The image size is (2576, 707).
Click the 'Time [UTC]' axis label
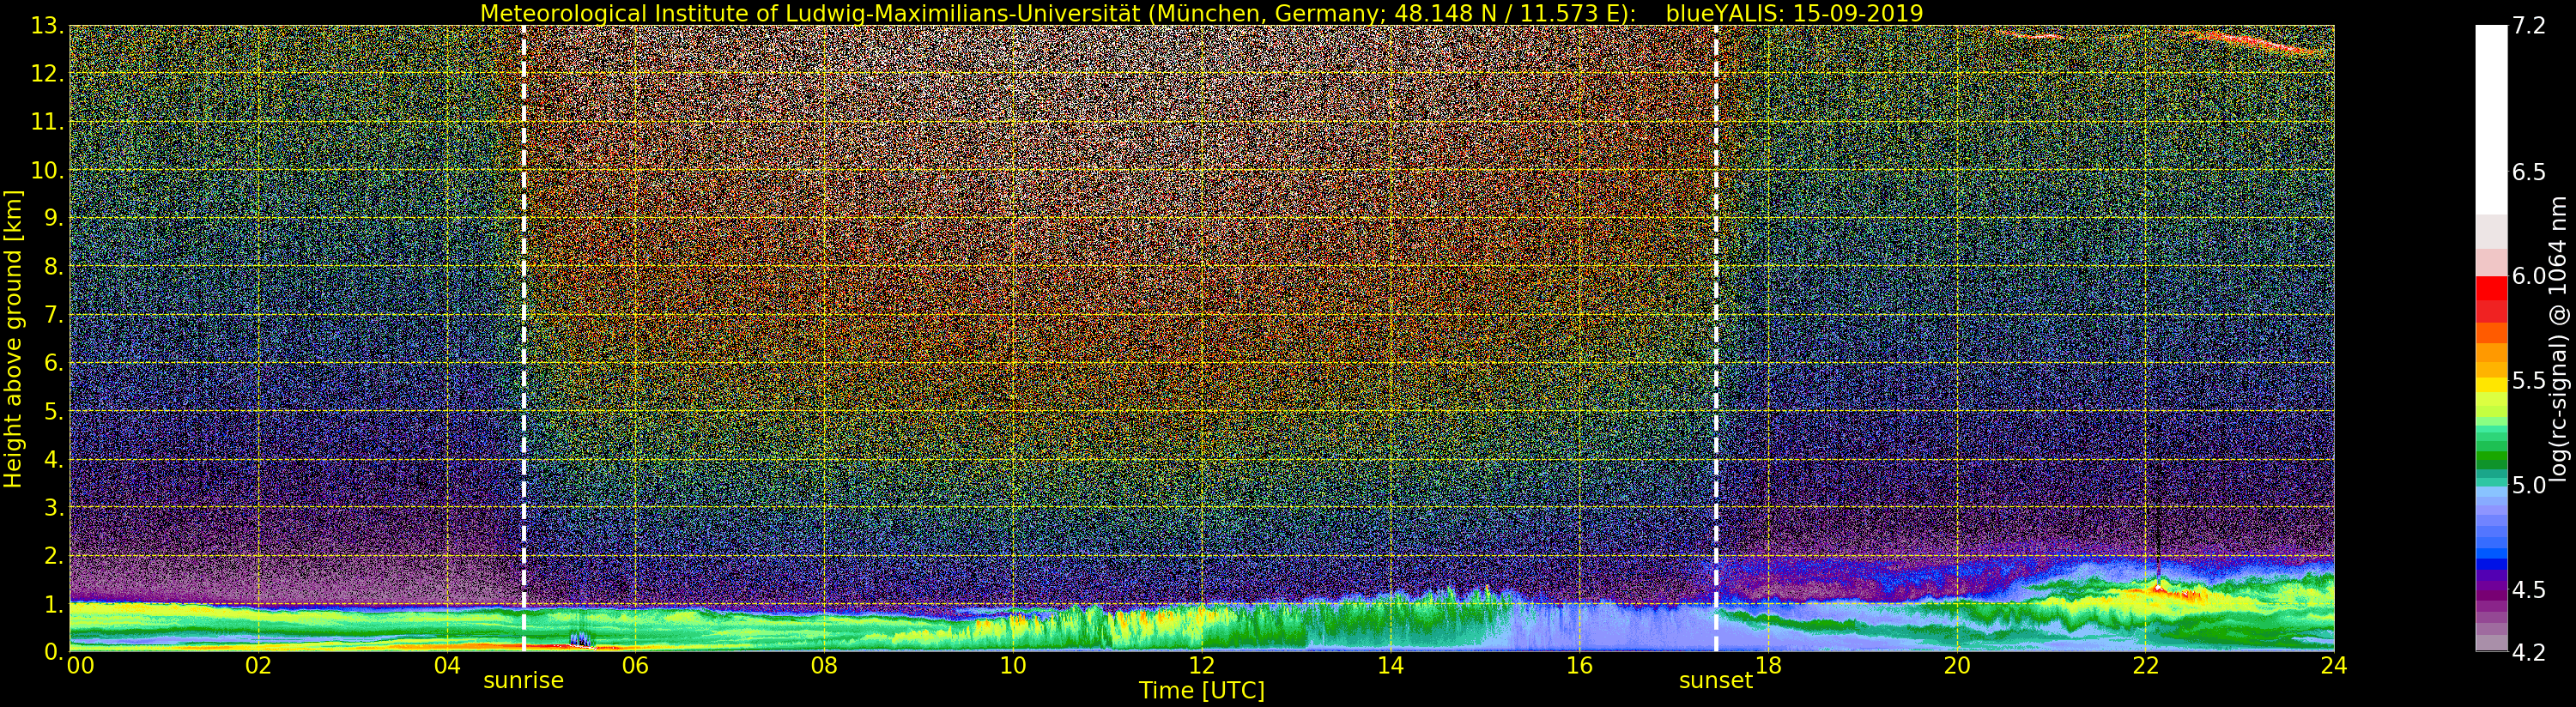(1201, 691)
